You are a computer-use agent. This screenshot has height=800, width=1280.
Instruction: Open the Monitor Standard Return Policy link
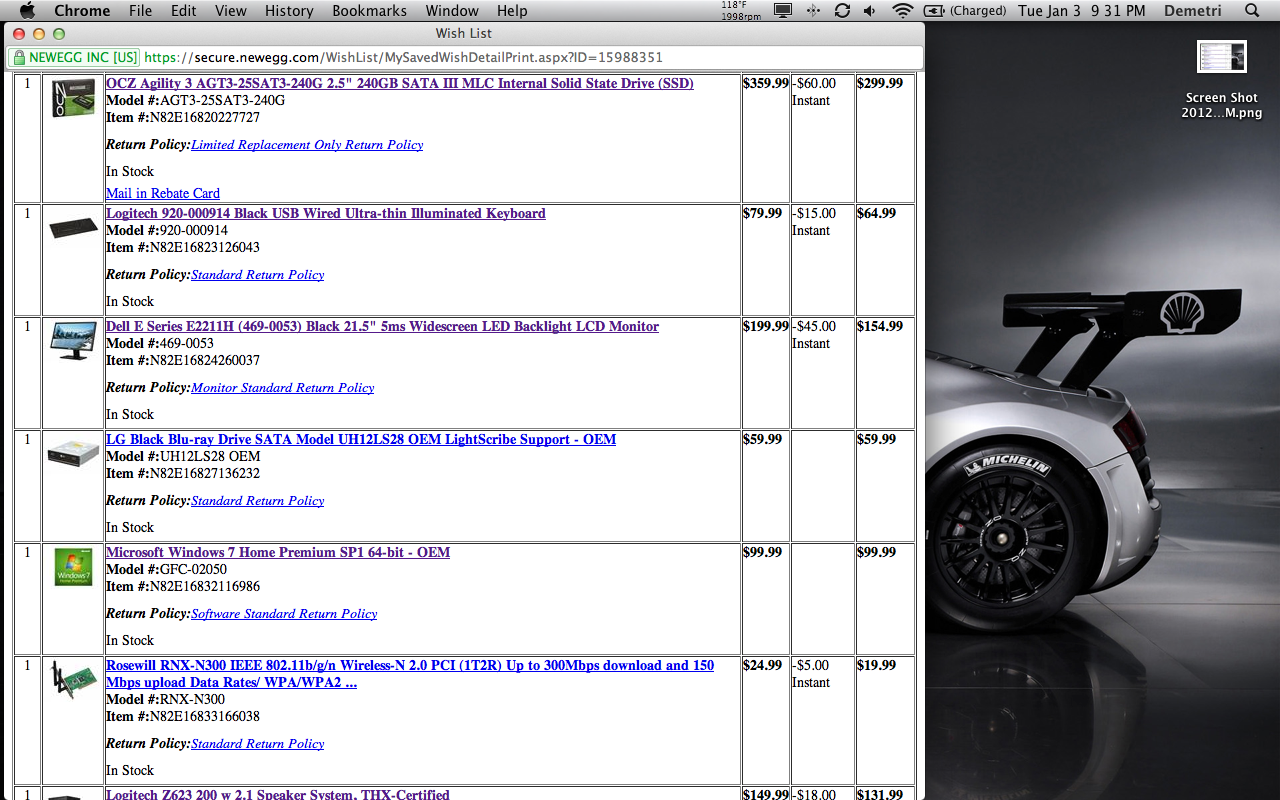282,388
